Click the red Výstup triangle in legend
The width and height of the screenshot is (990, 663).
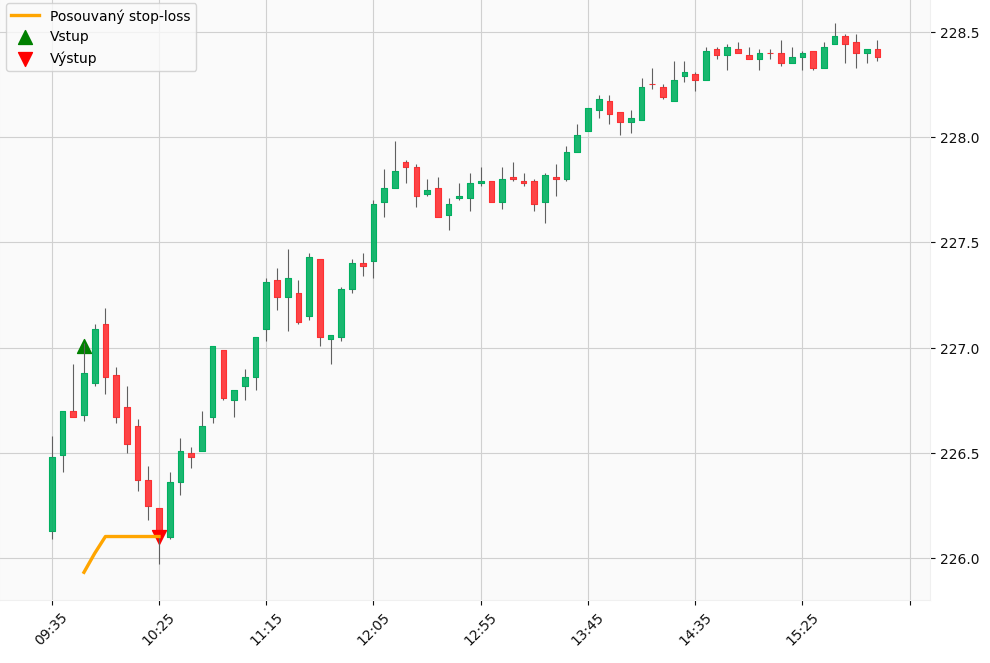click(26, 59)
